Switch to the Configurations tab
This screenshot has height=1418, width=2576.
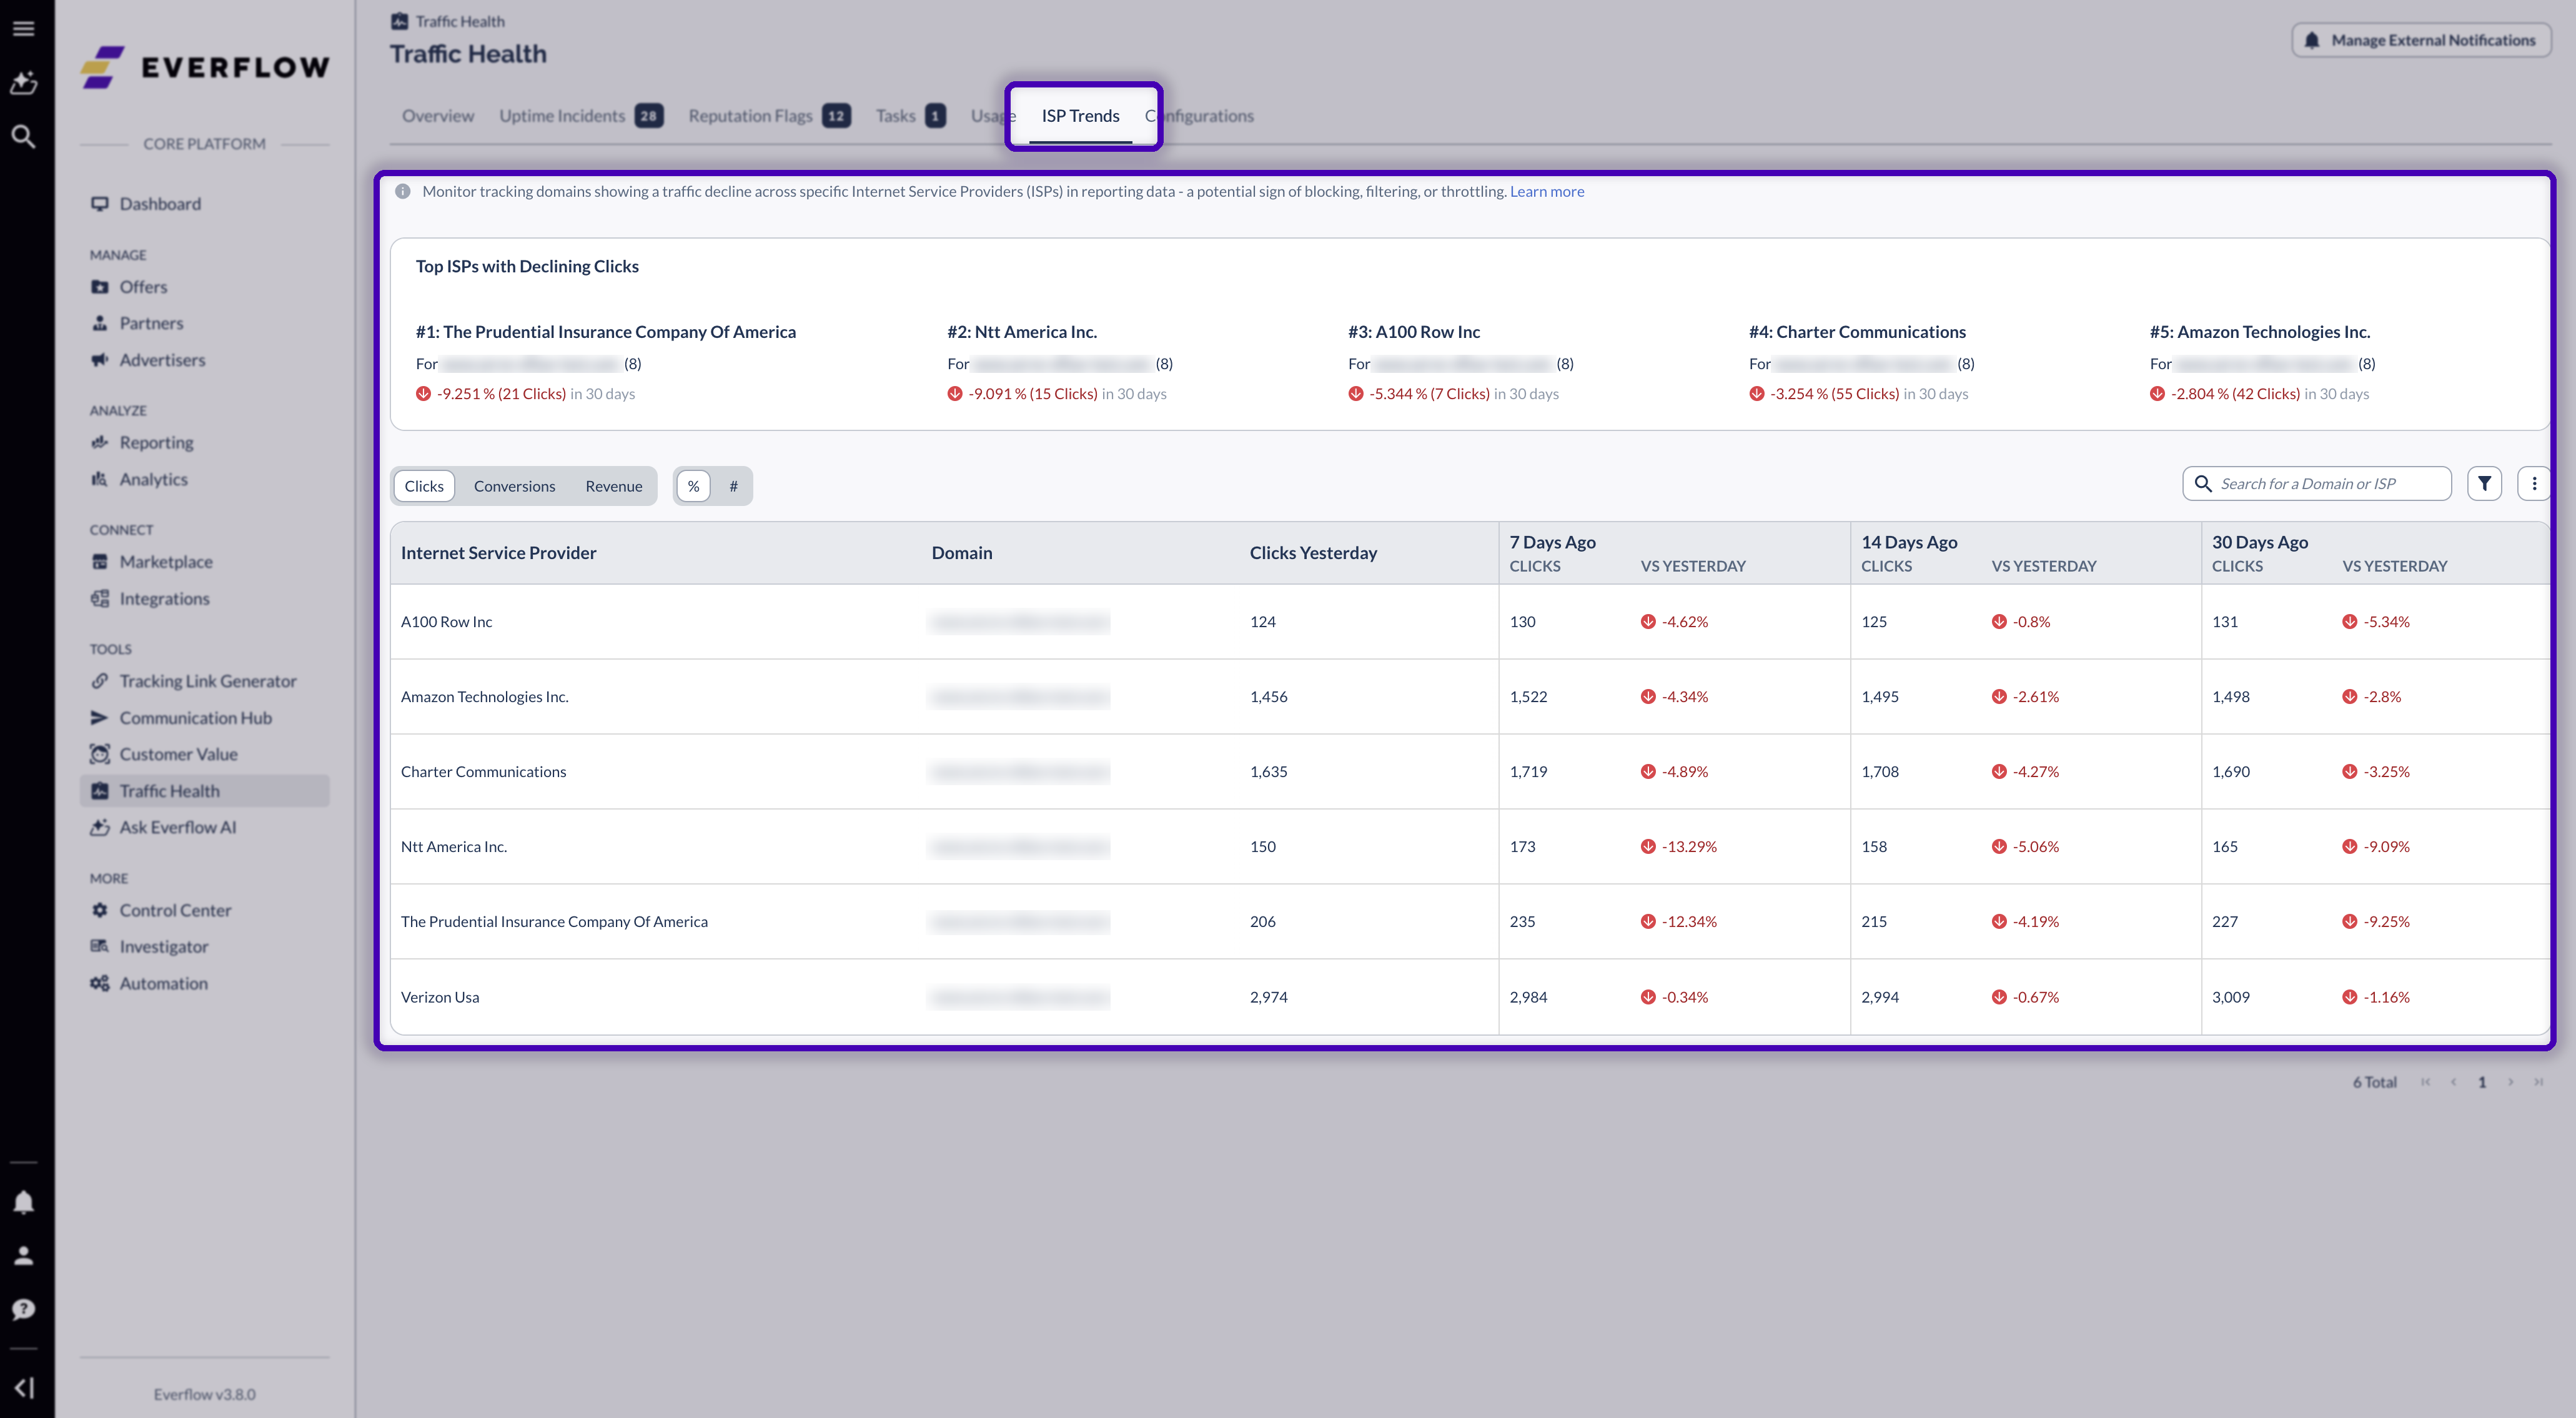tap(1199, 116)
